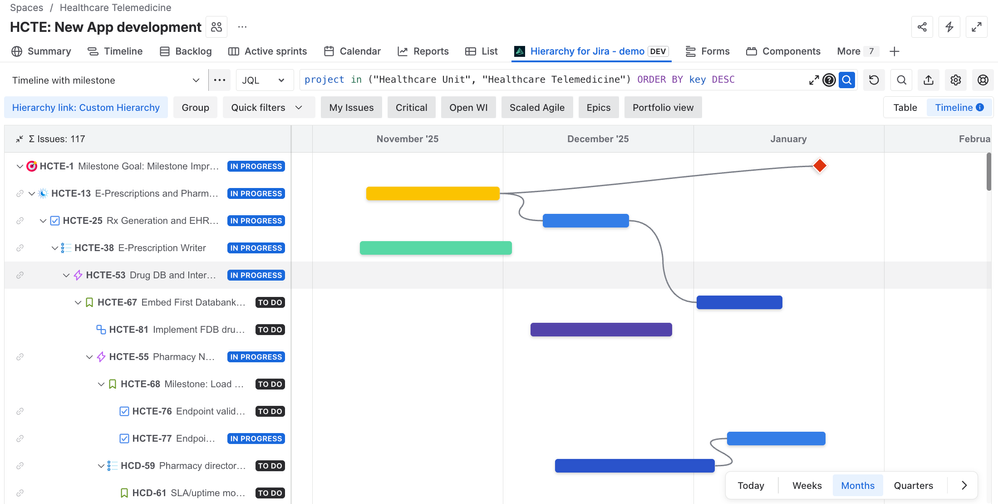
Task: Open the Calendar tab
Action: 352,52
